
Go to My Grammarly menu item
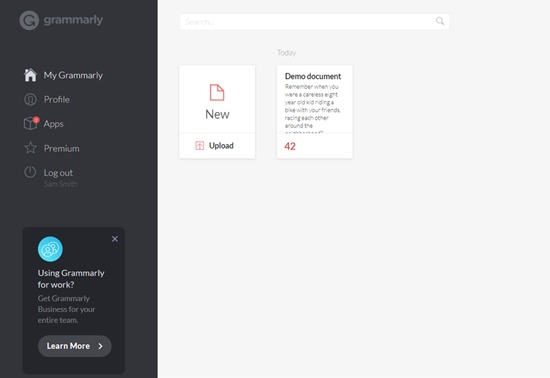point(73,75)
